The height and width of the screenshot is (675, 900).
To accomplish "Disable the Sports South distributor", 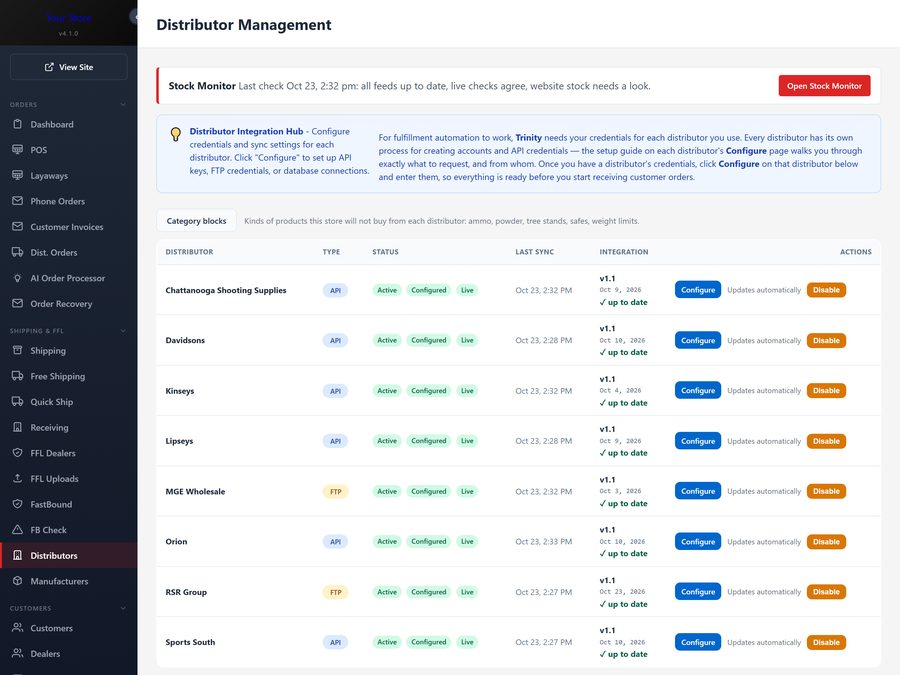I will [x=826, y=642].
